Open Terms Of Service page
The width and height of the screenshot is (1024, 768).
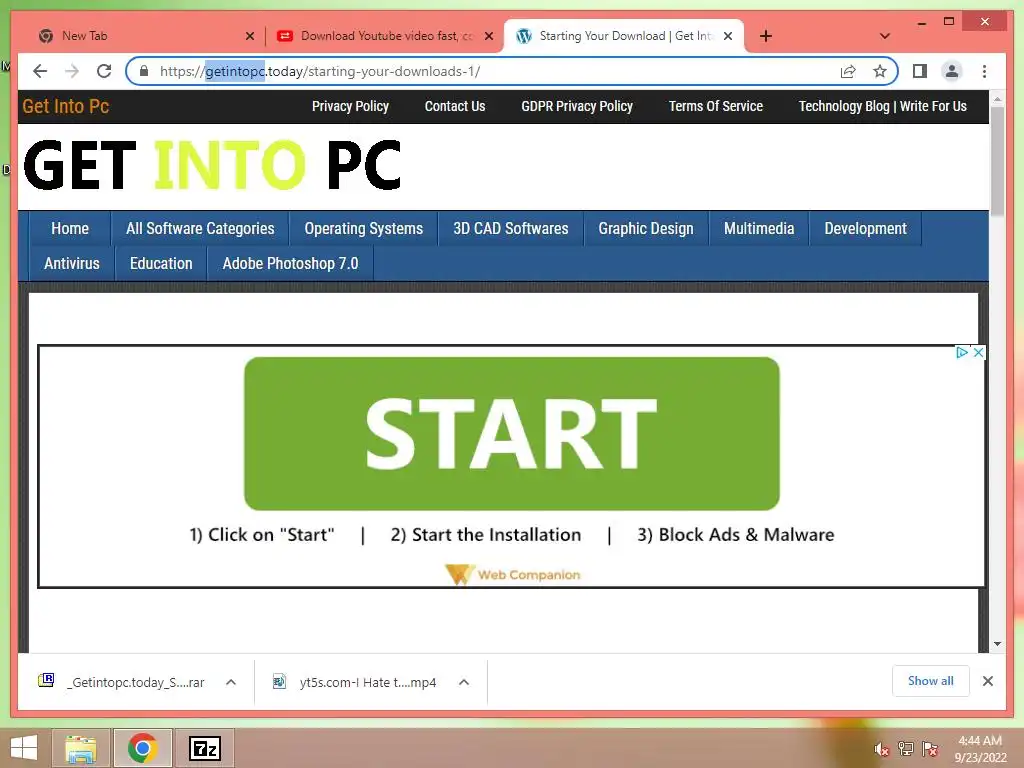click(716, 106)
